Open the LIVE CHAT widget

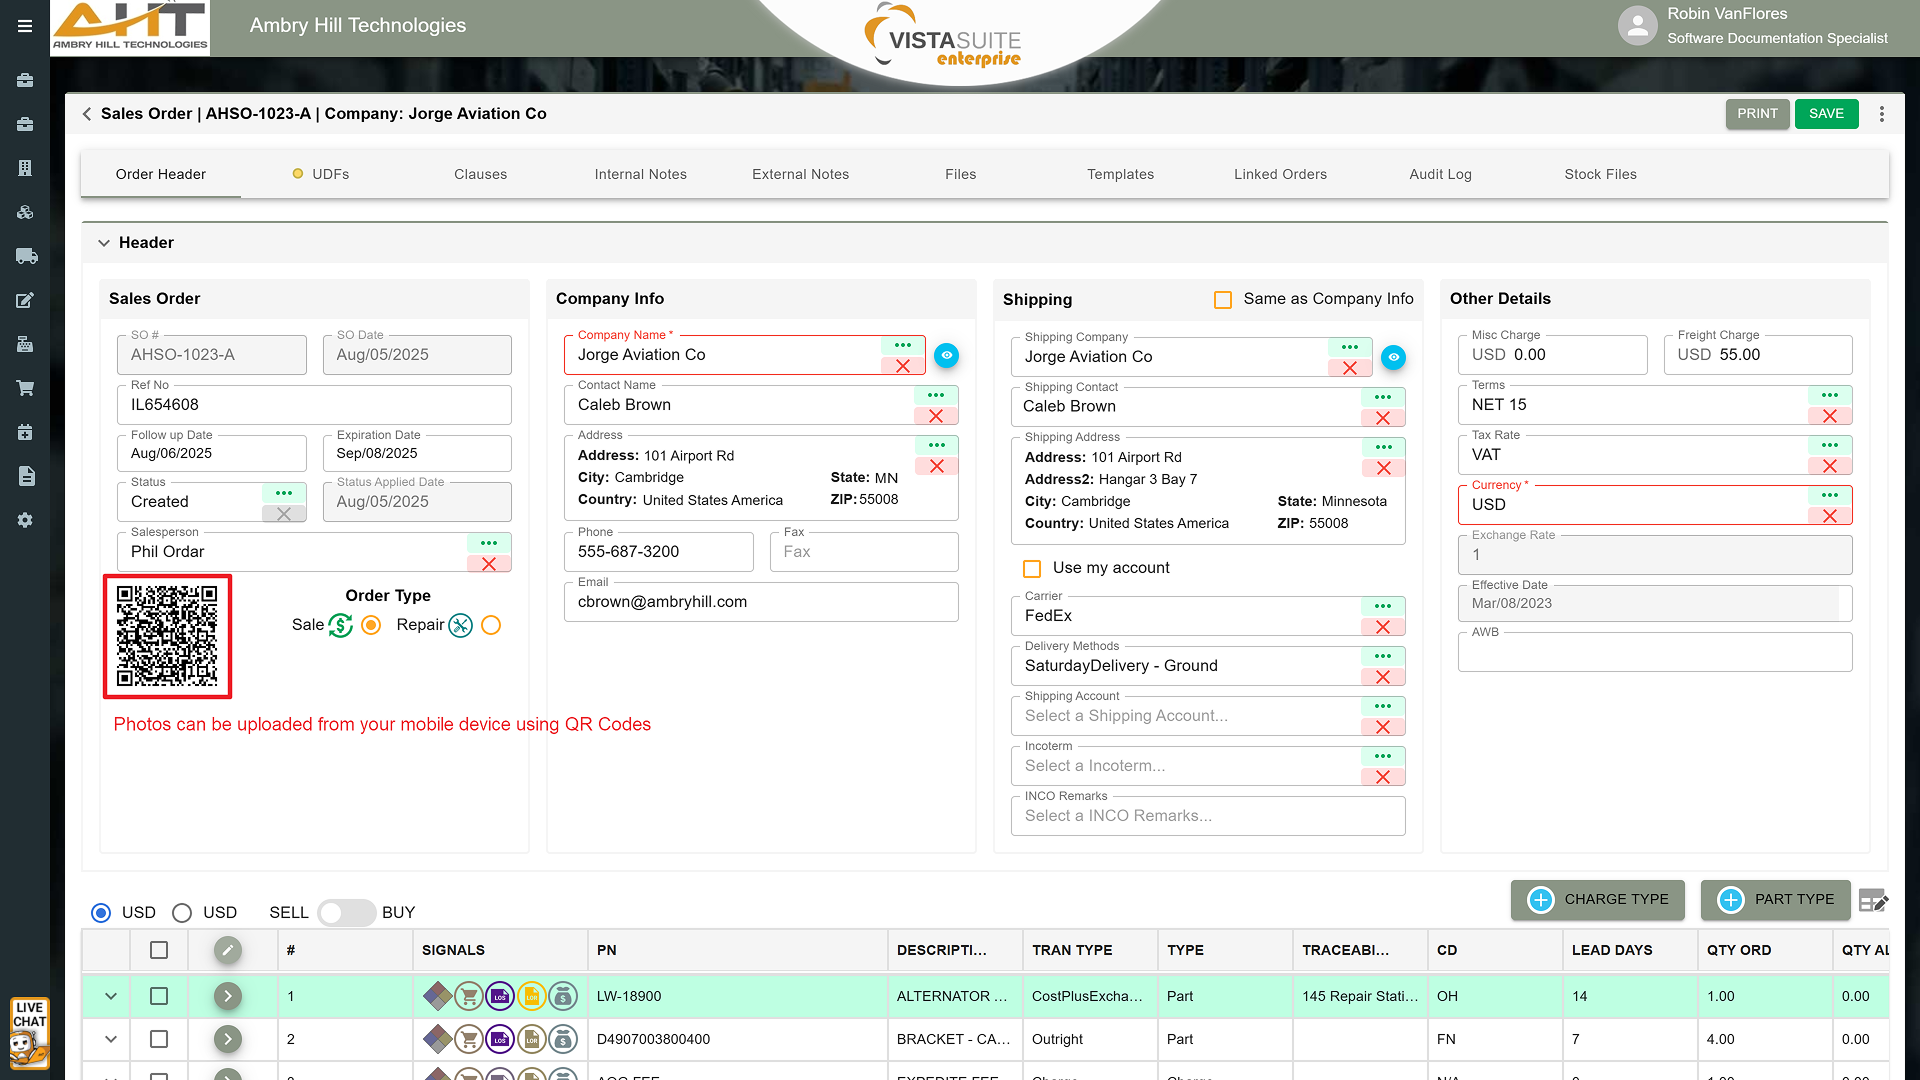(x=29, y=1032)
